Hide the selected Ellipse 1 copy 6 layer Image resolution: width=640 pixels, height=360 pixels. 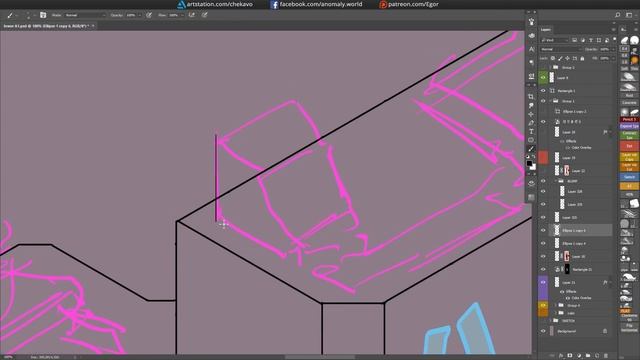click(x=543, y=230)
